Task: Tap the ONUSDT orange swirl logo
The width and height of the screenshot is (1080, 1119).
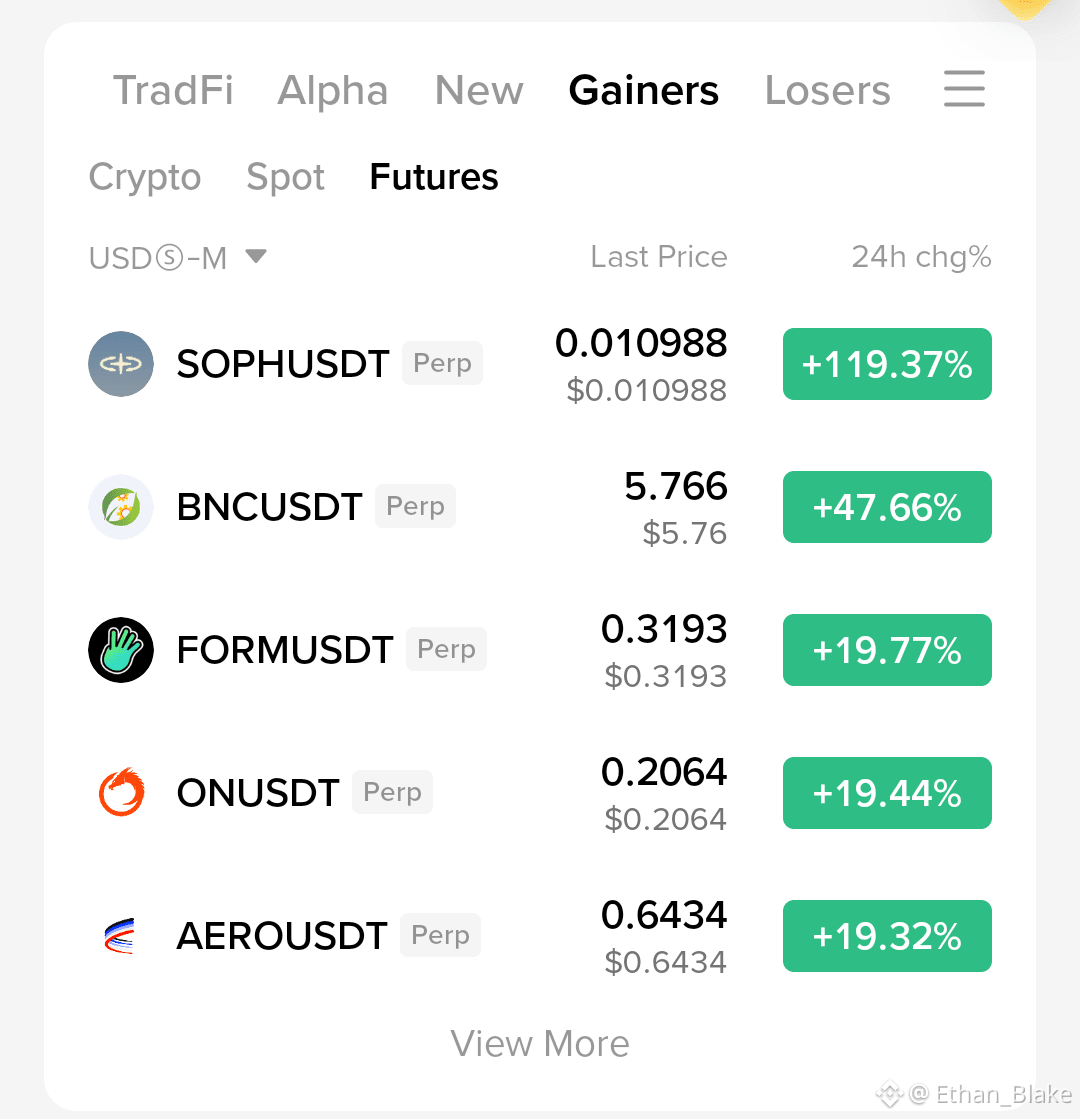Action: [x=121, y=792]
